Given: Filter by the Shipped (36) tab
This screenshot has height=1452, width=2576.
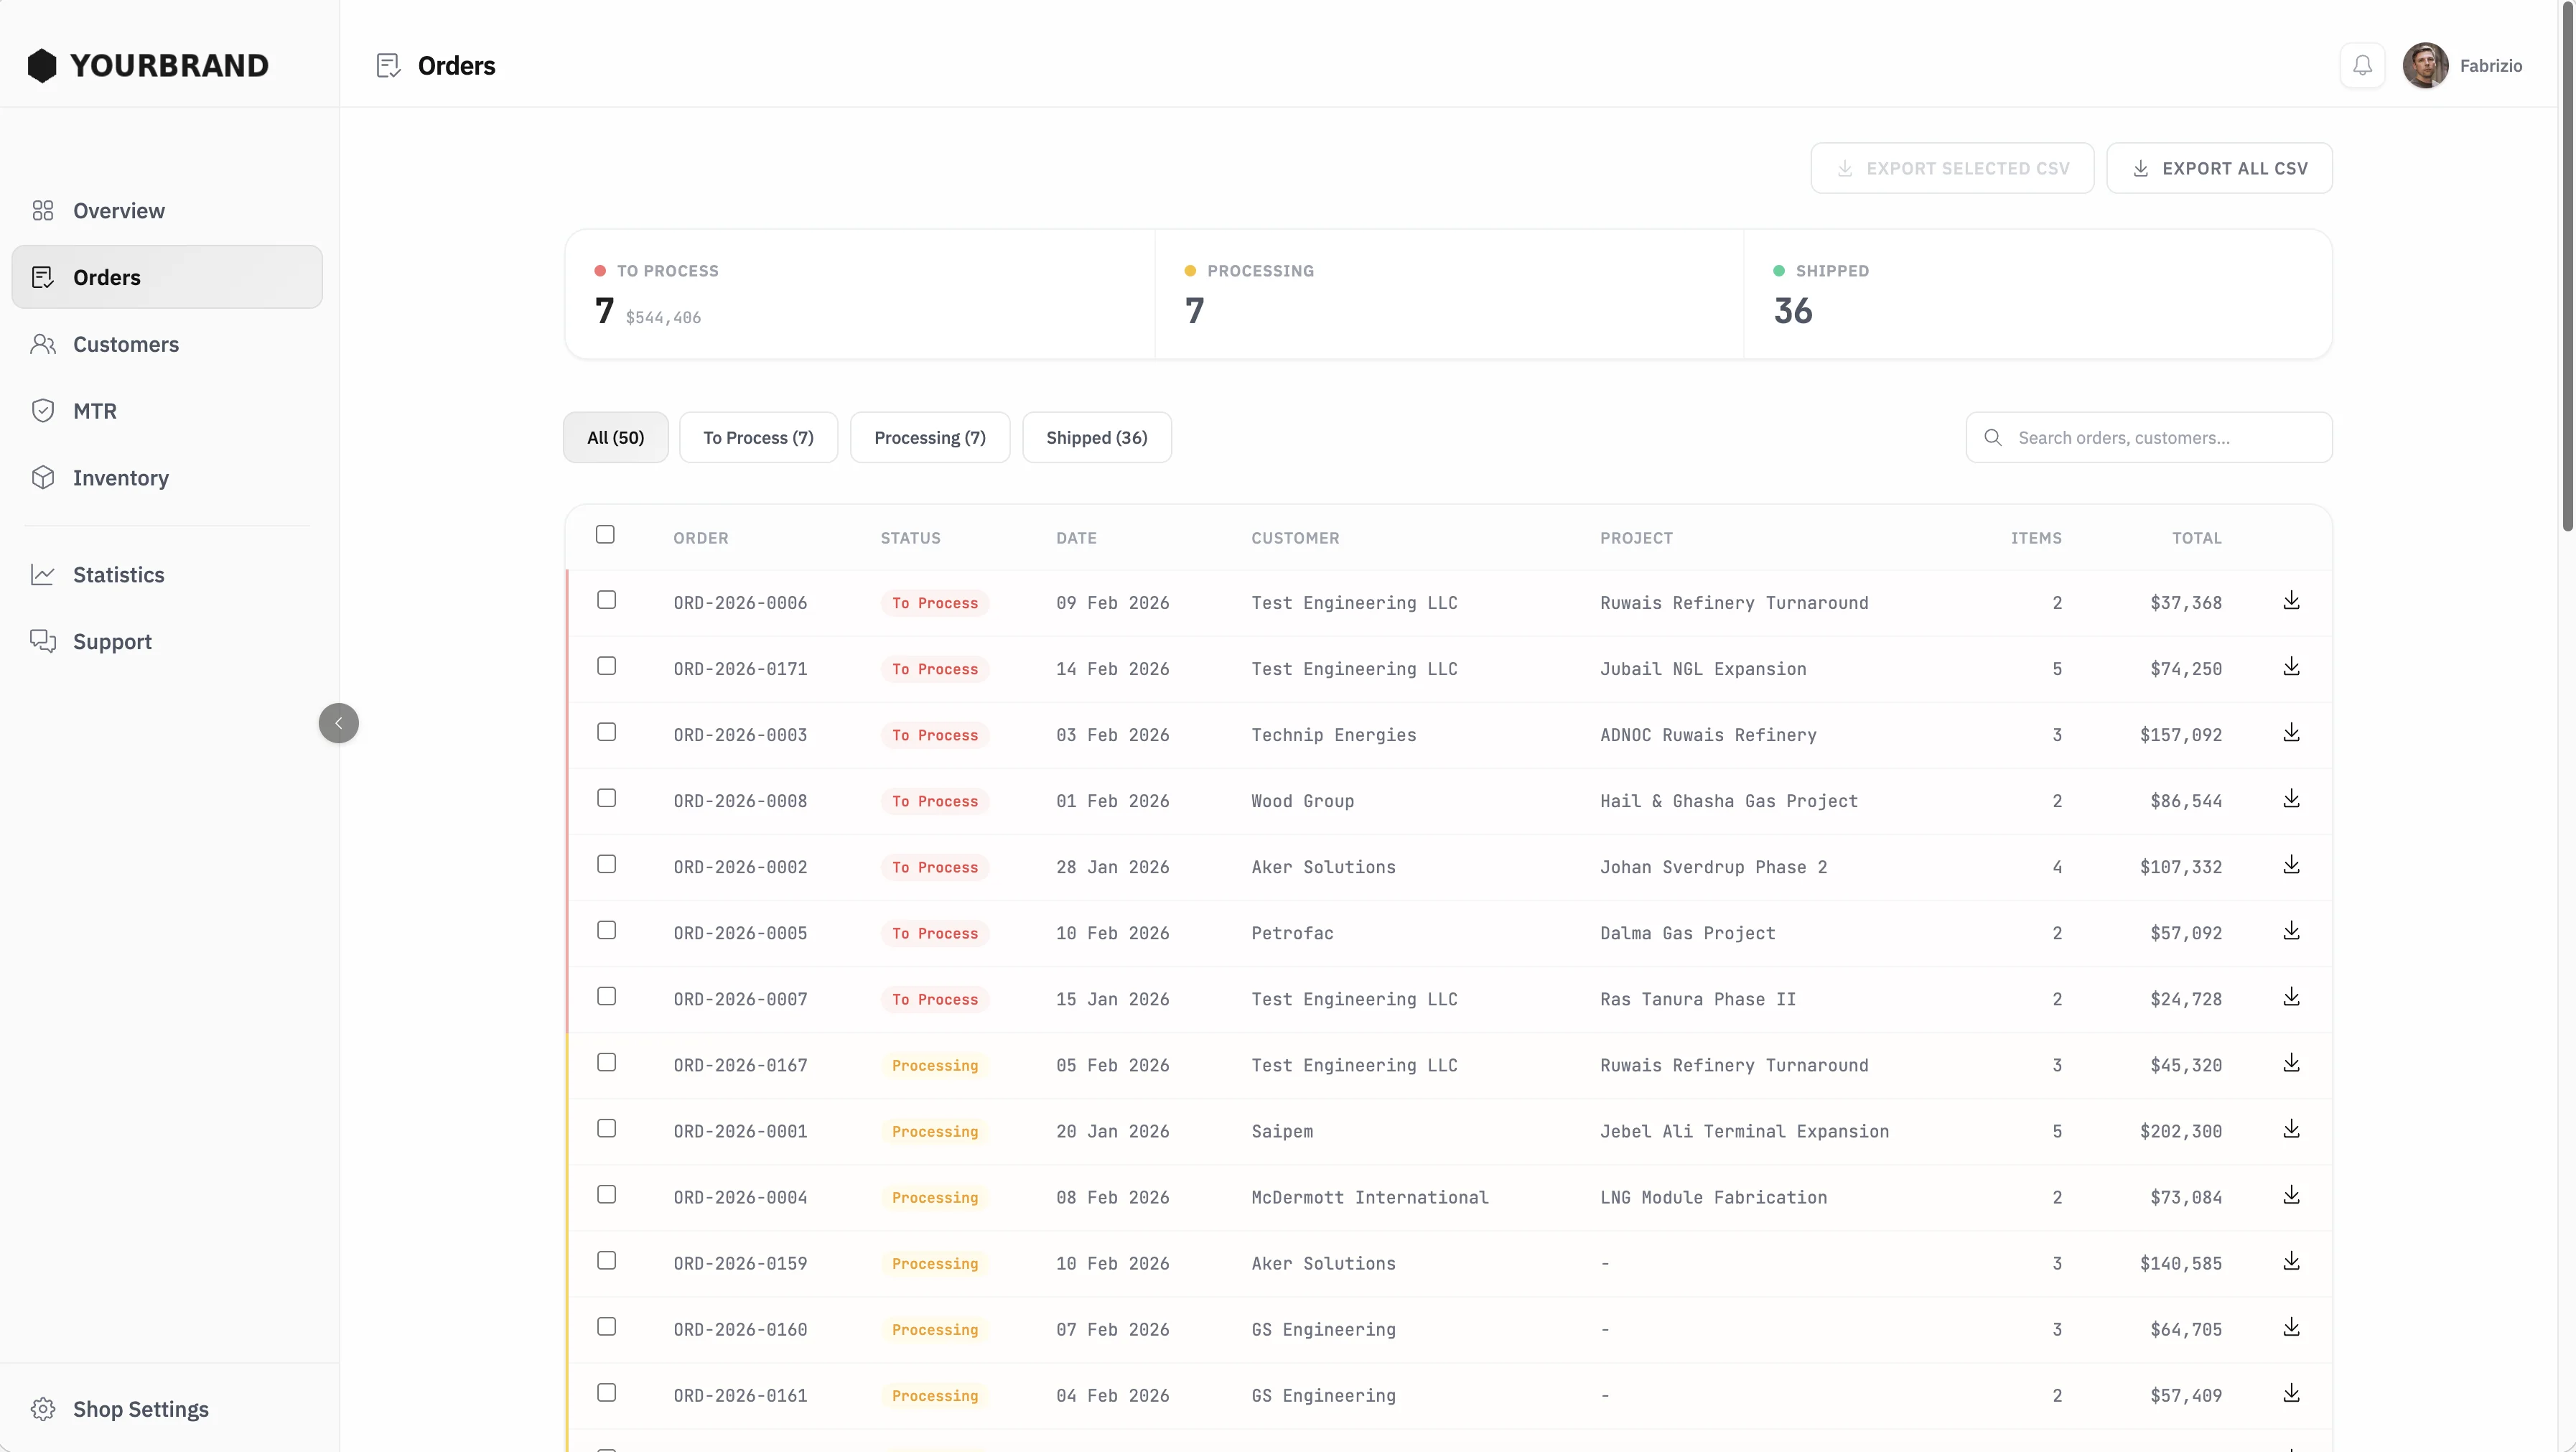Looking at the screenshot, I should point(1096,438).
